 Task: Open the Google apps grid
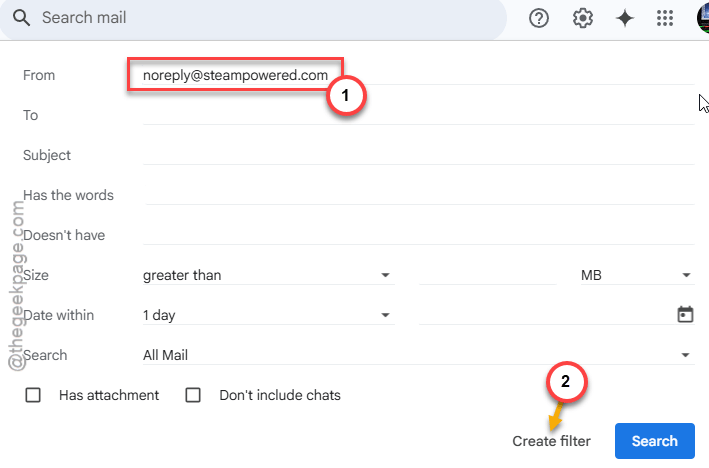click(665, 19)
